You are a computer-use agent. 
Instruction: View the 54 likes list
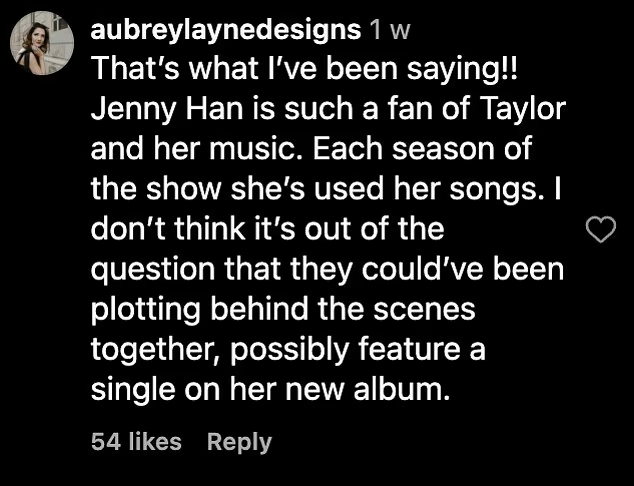point(136,441)
